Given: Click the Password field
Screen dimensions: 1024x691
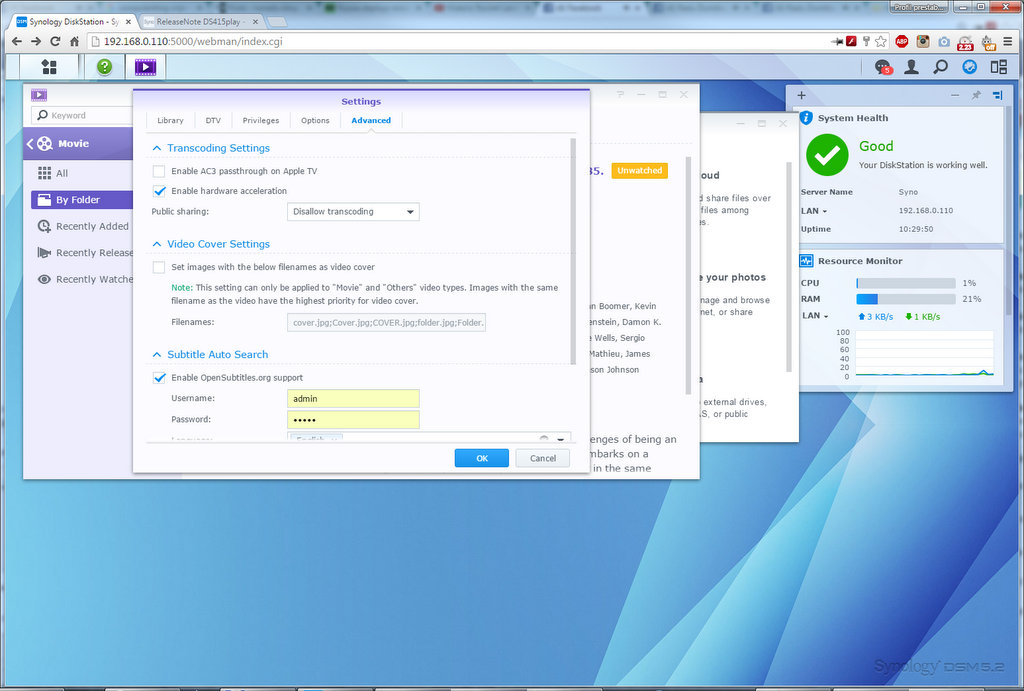Looking at the screenshot, I should point(353,419).
